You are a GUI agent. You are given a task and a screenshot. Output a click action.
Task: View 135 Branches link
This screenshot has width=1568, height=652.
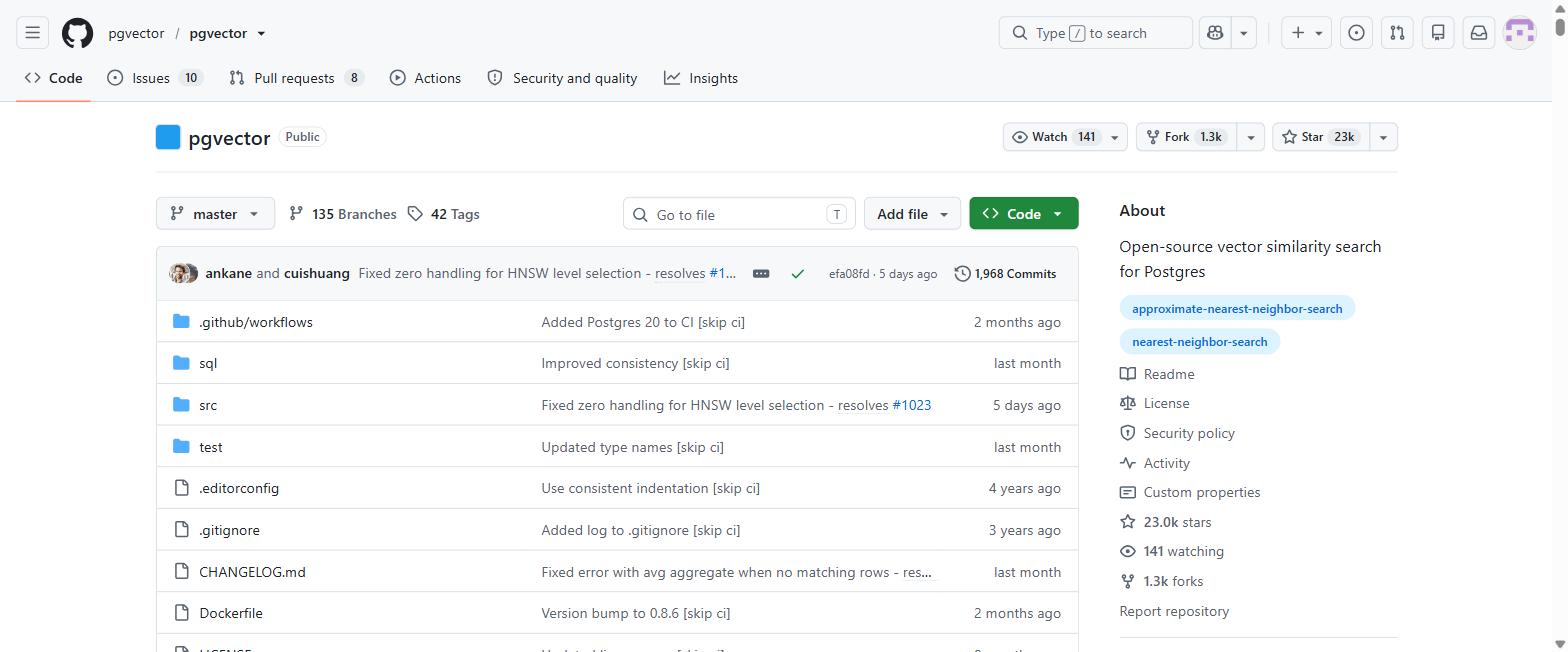(x=342, y=214)
